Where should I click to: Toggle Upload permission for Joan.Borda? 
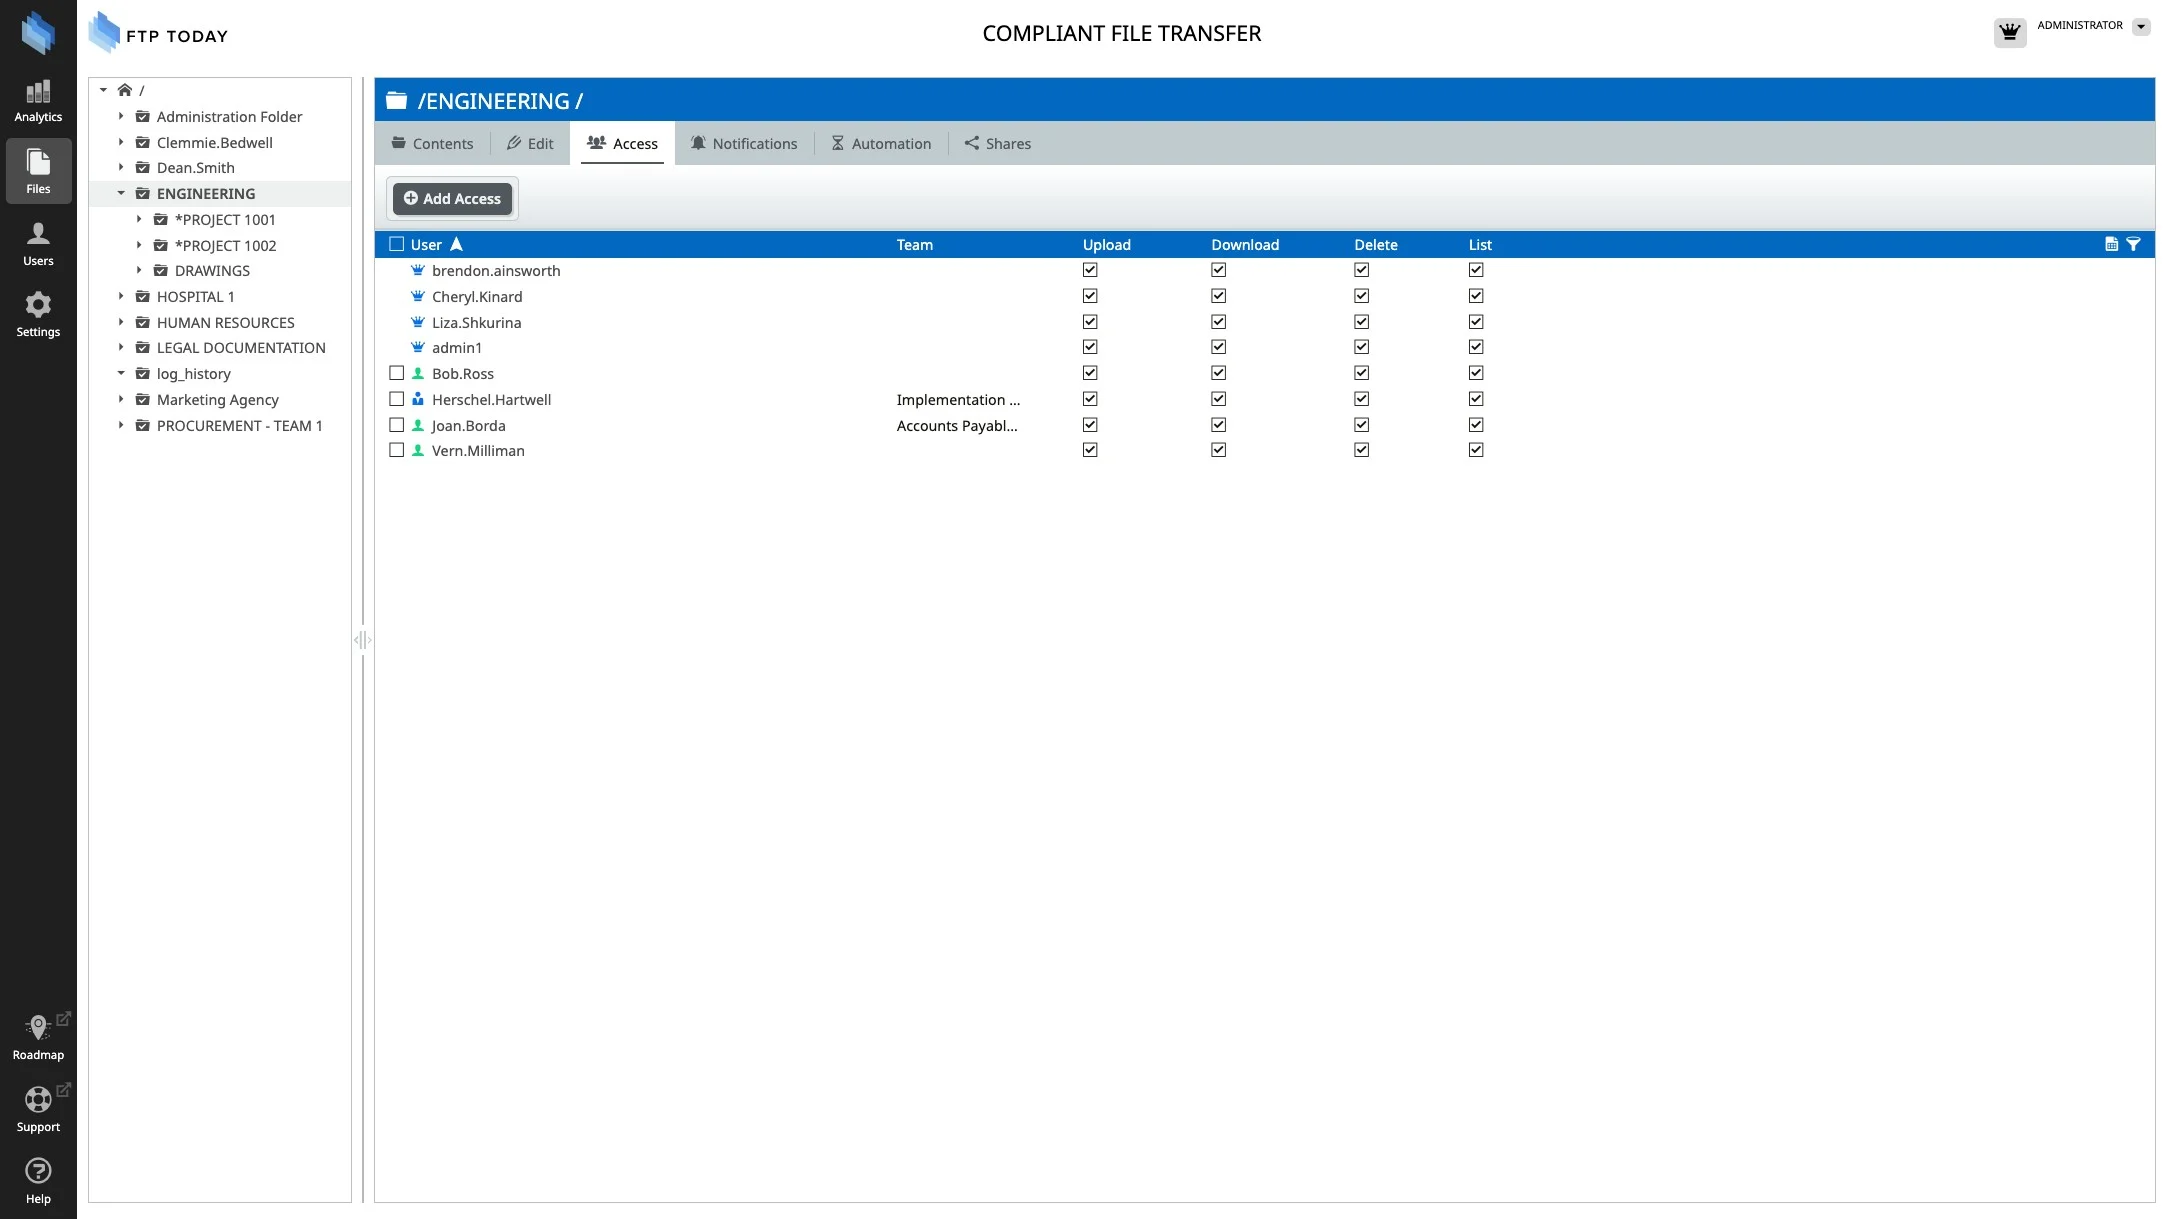(1090, 425)
